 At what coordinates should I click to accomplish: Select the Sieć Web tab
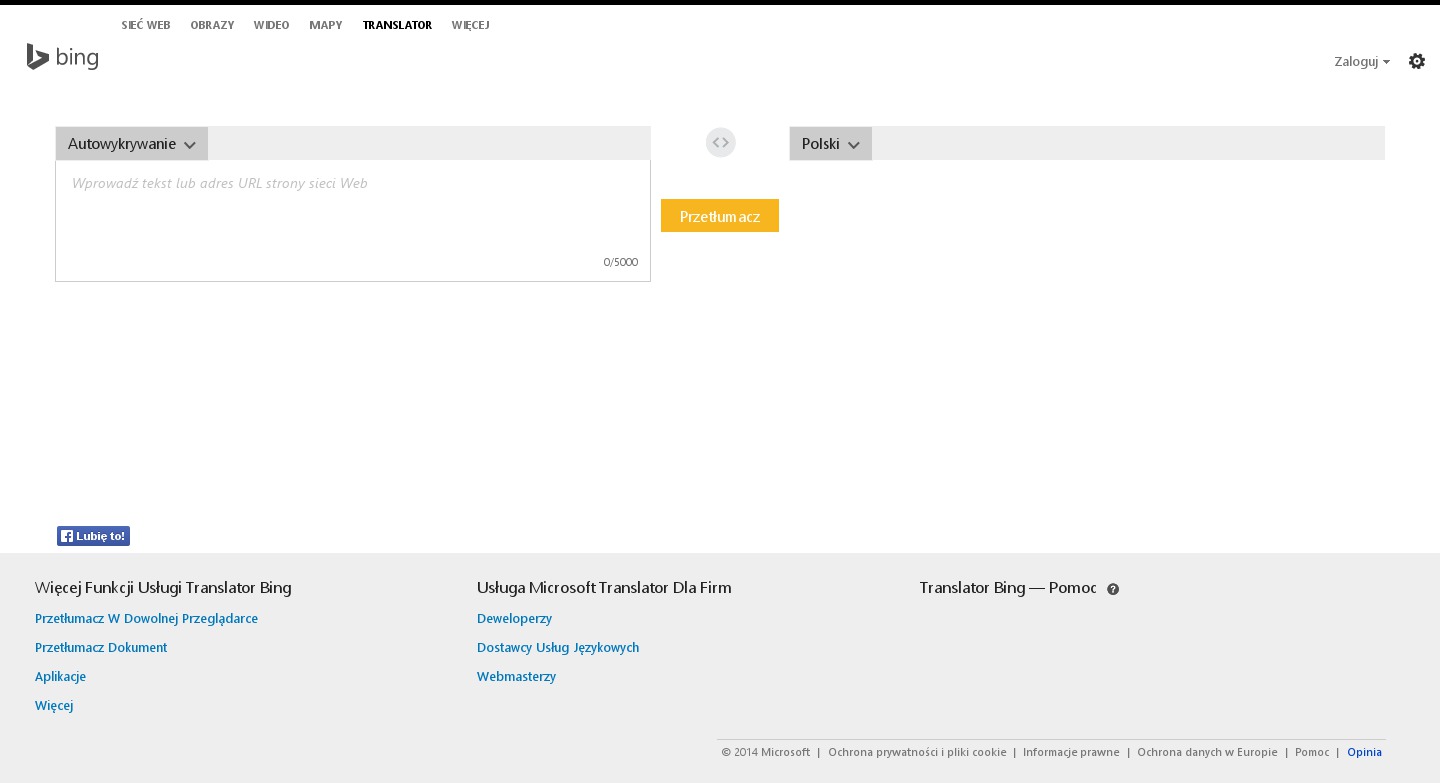(146, 25)
